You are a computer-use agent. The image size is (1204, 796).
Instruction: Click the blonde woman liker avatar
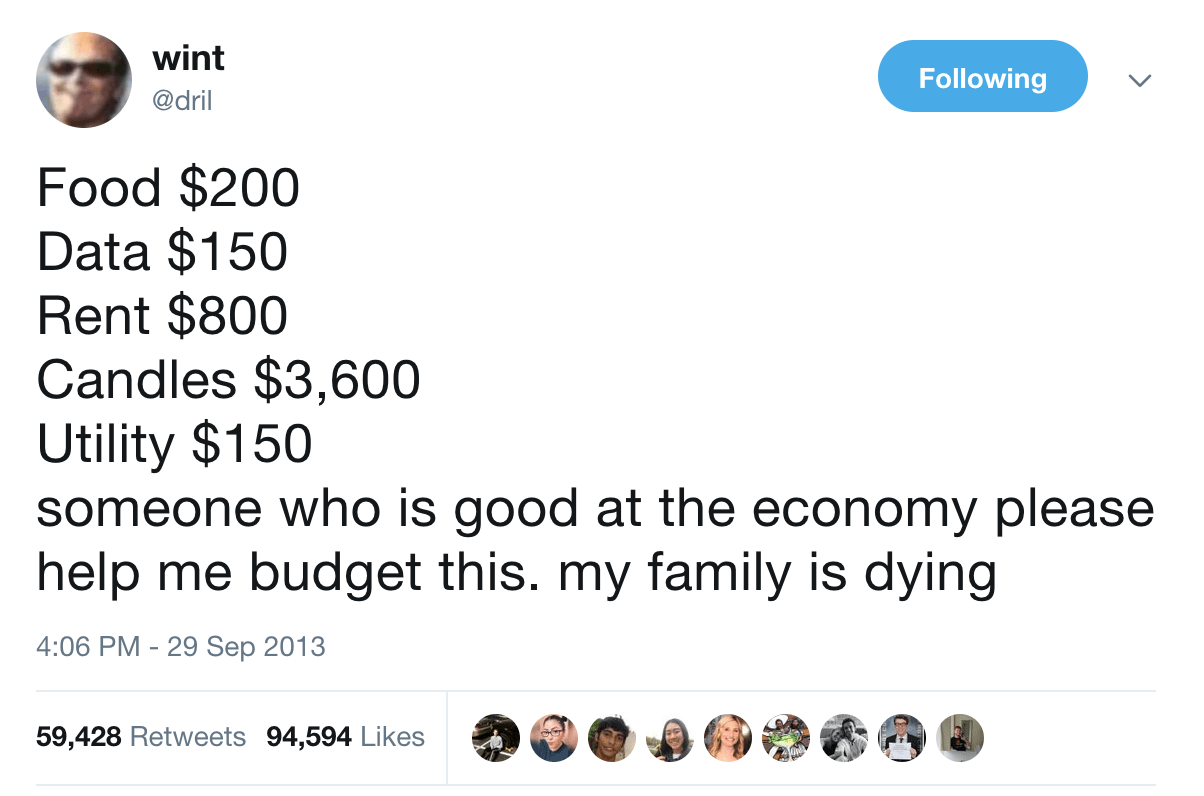coord(728,738)
